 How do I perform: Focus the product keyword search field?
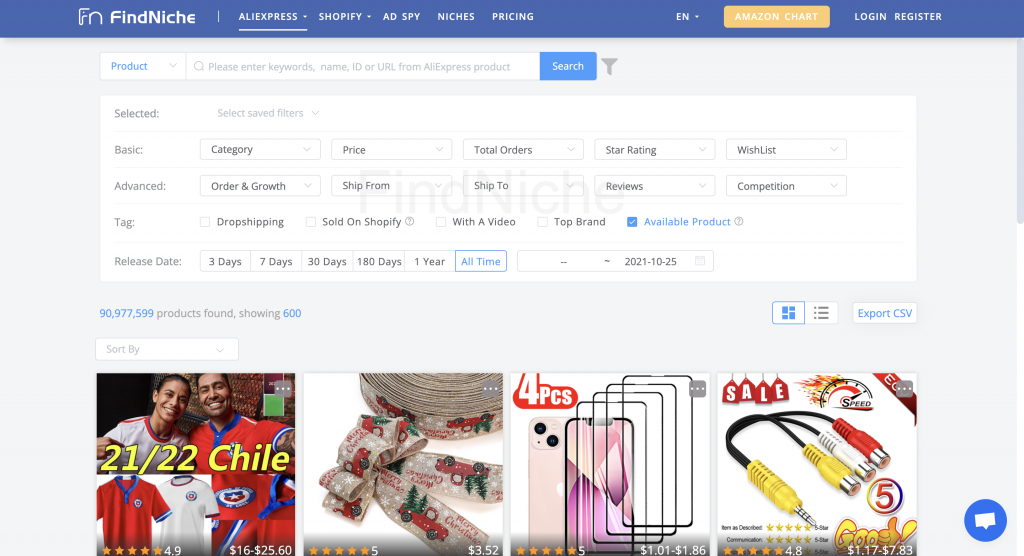point(363,66)
